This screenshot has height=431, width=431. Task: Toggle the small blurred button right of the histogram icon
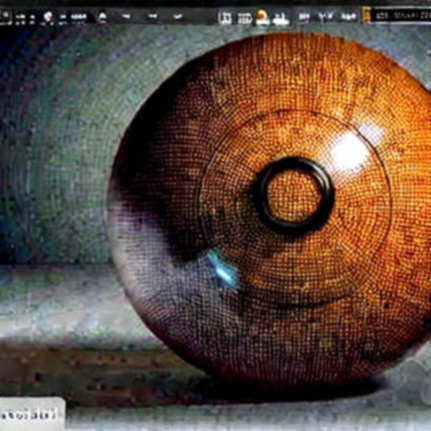coord(303,16)
